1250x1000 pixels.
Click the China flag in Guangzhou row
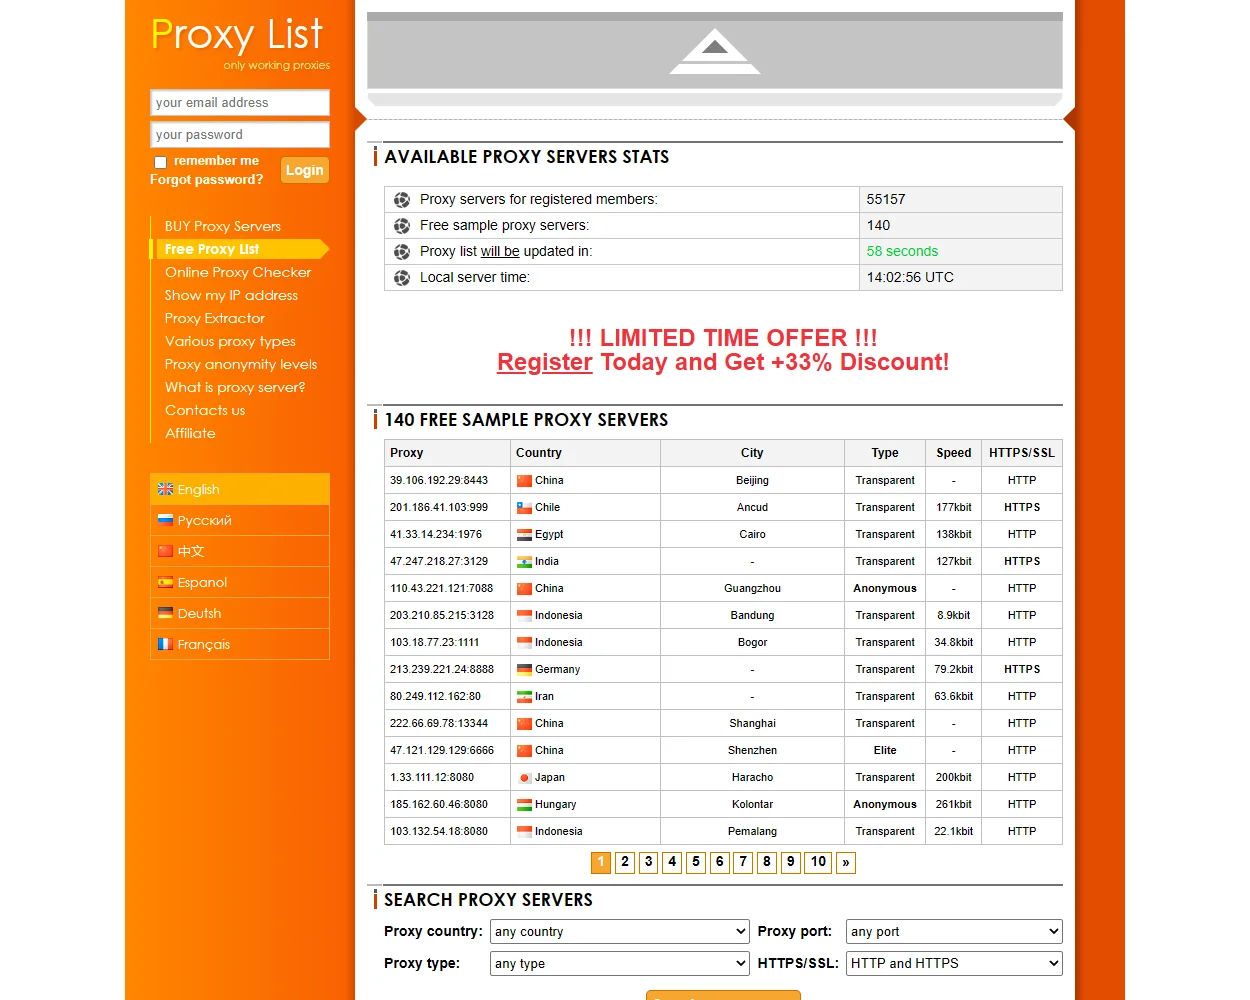click(x=524, y=589)
